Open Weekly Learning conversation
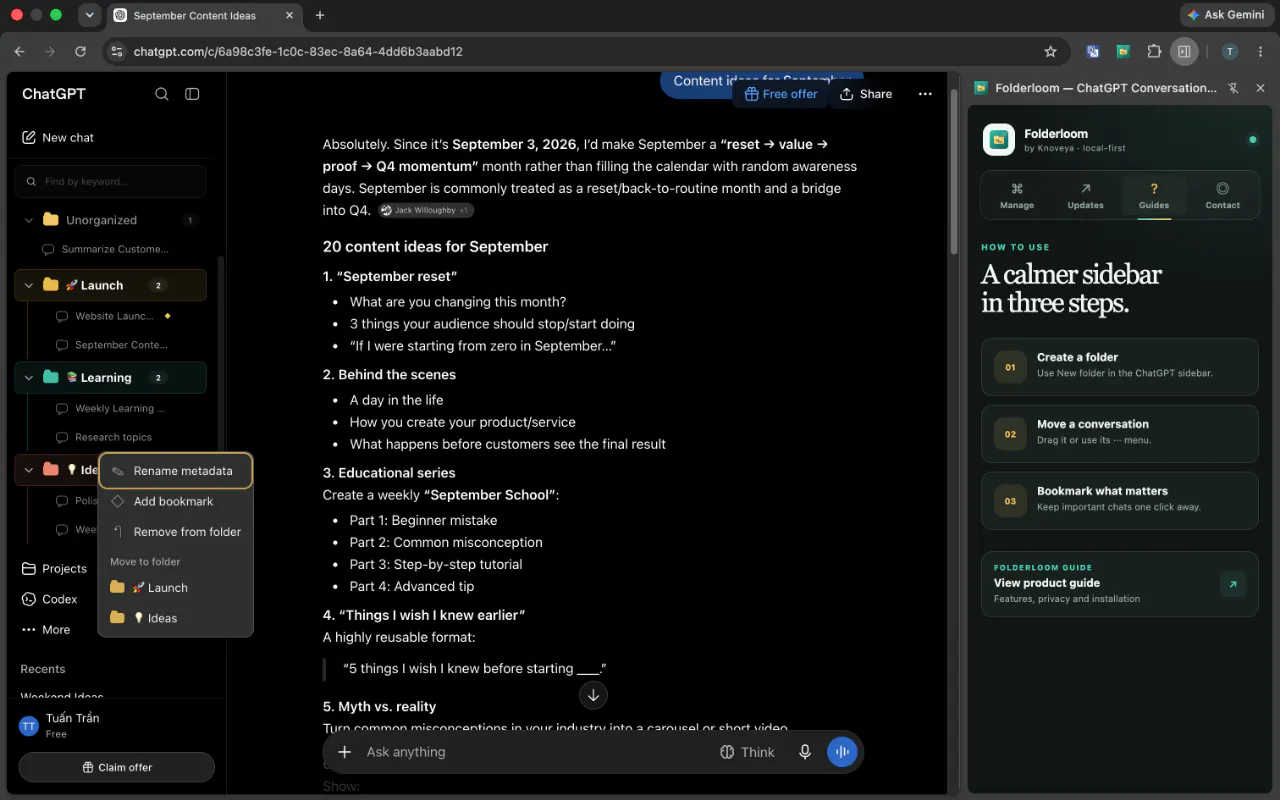Screen dimensions: 1280x800 pos(120,408)
